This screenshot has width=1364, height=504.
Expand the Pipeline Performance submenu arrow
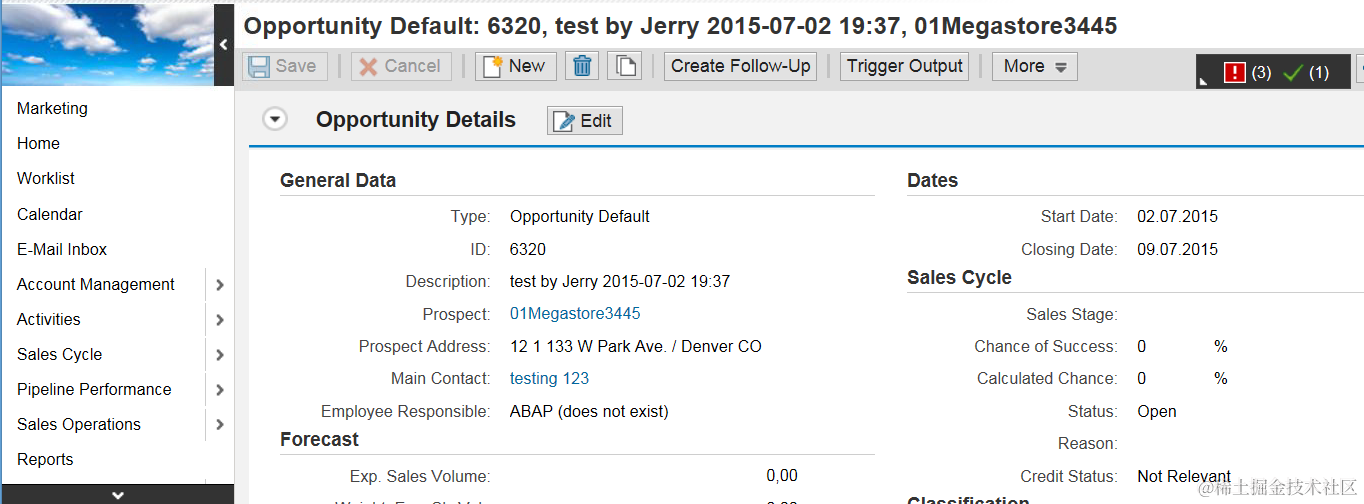pyautogui.click(x=220, y=390)
